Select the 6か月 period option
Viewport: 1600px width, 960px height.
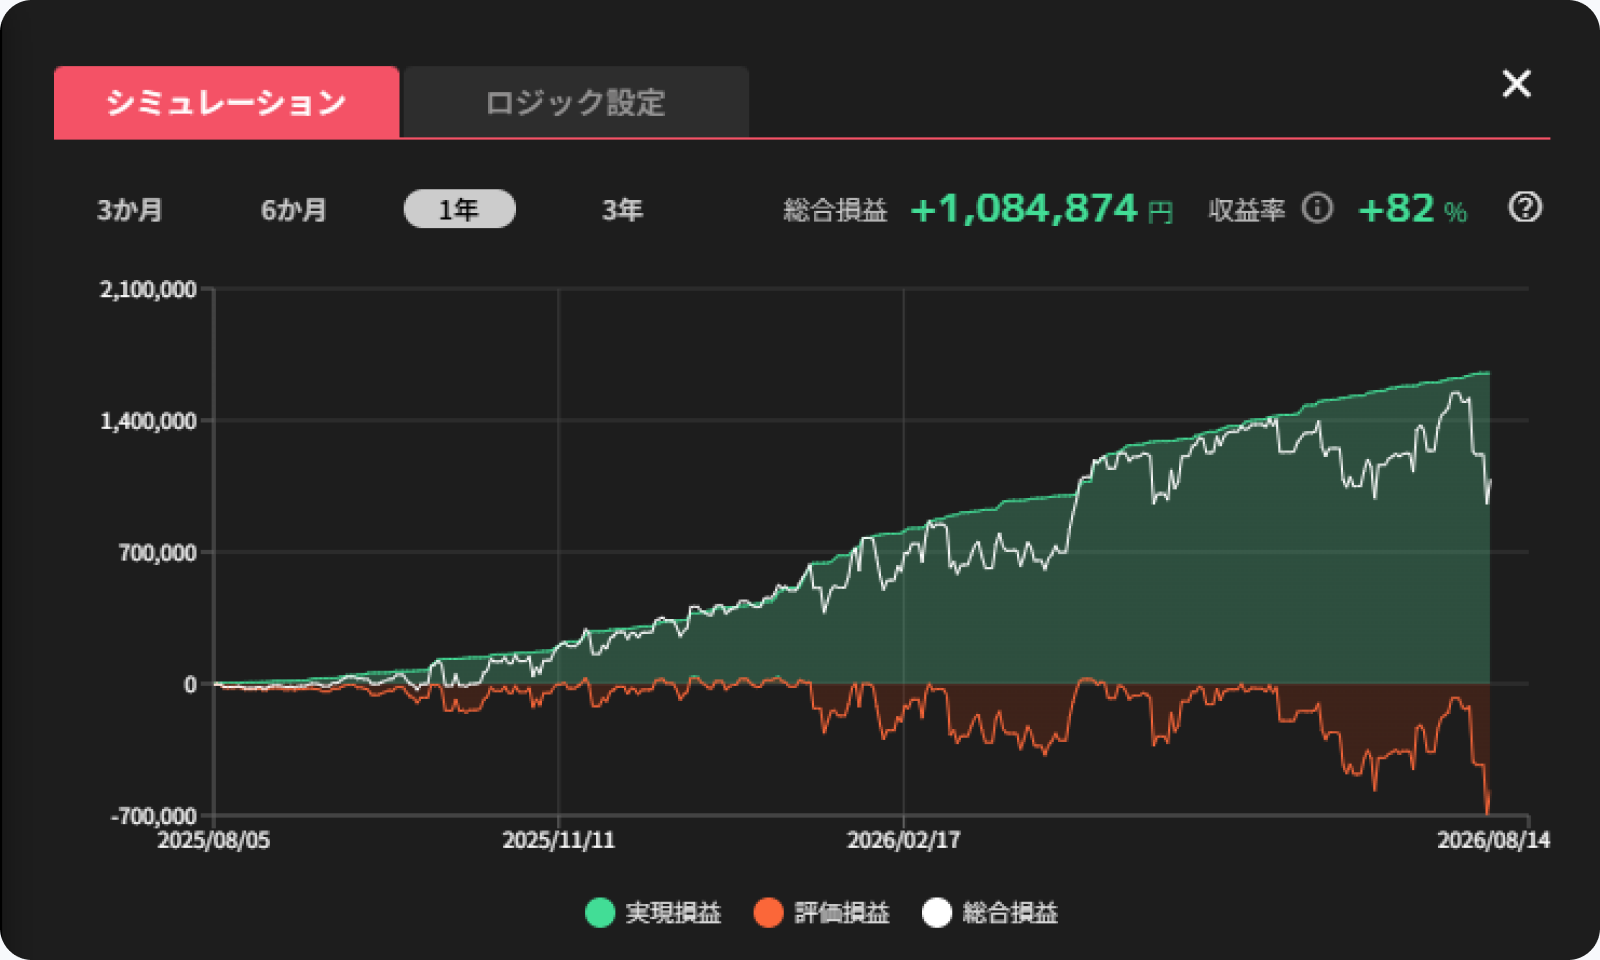coord(294,210)
